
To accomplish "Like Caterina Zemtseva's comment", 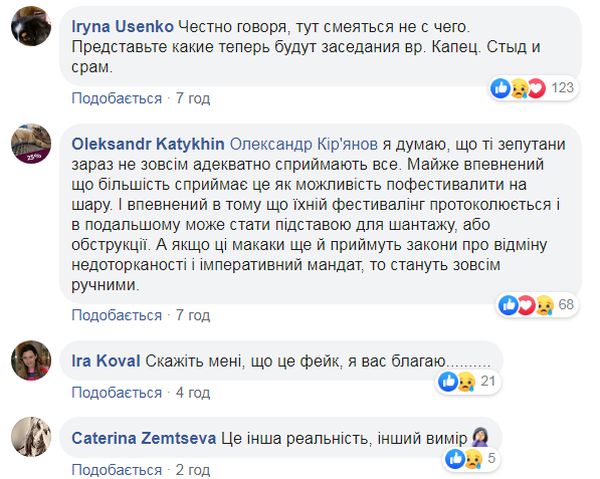I will point(116,470).
